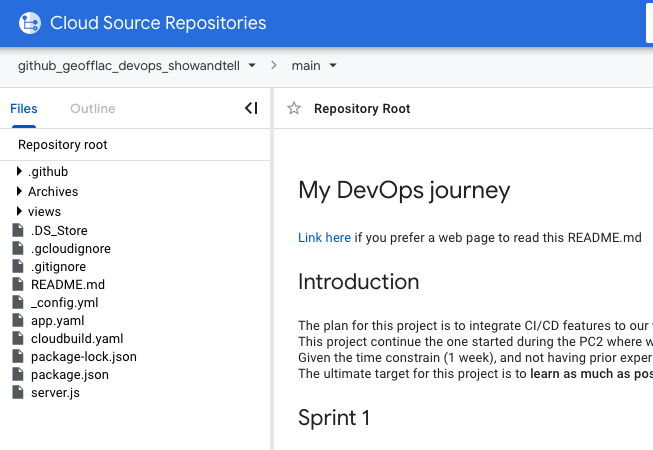The width and height of the screenshot is (653, 450).
Task: Switch to the Outline tab
Action: coord(92,109)
